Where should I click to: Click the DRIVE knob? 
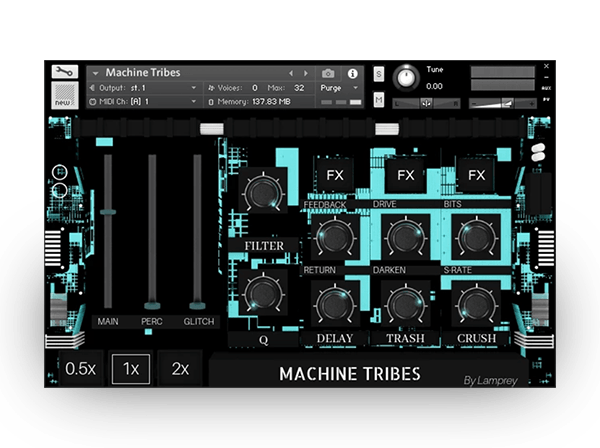[406, 237]
